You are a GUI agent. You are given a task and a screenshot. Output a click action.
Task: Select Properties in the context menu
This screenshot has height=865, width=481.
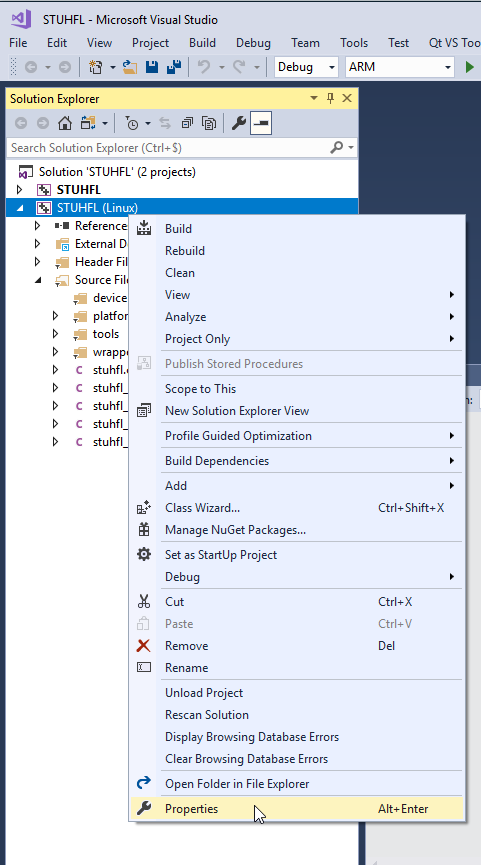pos(297,809)
